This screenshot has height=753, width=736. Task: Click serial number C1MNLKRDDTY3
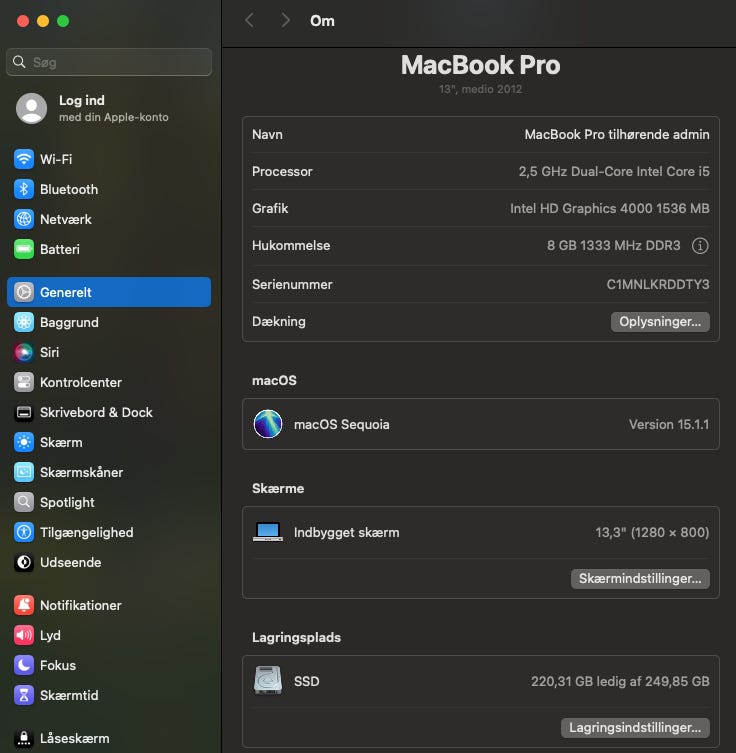pos(658,284)
